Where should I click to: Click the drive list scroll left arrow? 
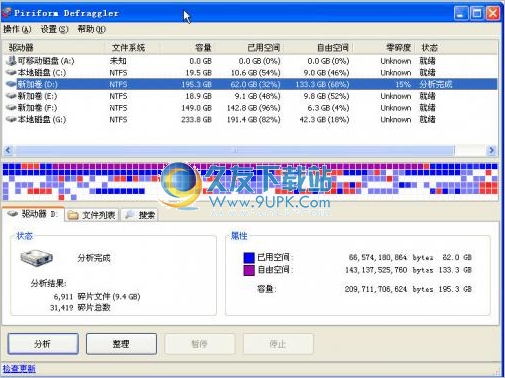8,150
